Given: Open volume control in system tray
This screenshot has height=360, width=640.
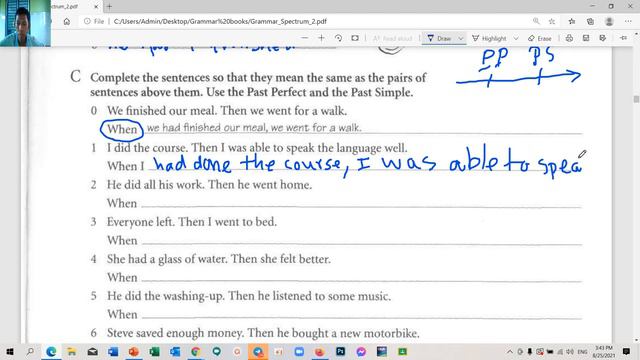Looking at the screenshot, I should tap(570, 351).
